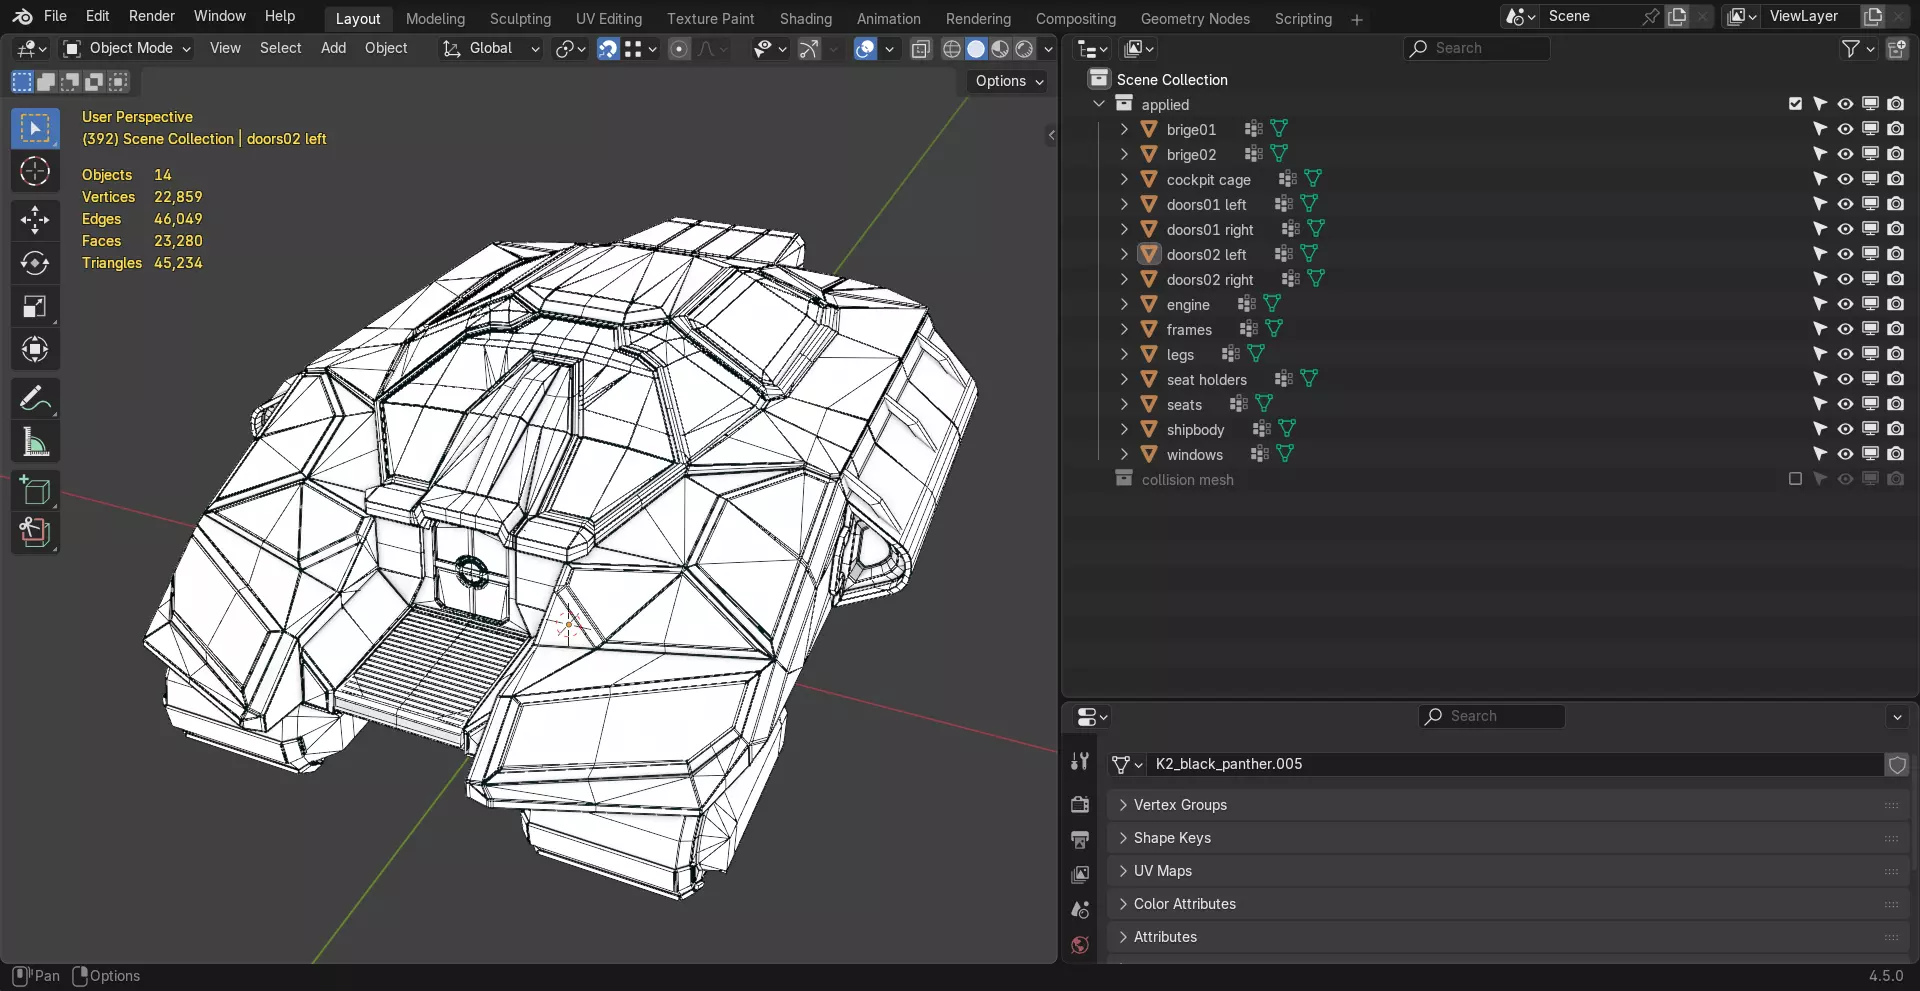Viewport: 1920px width, 991px height.
Task: Disable windows object in renders
Action: pos(1895,454)
